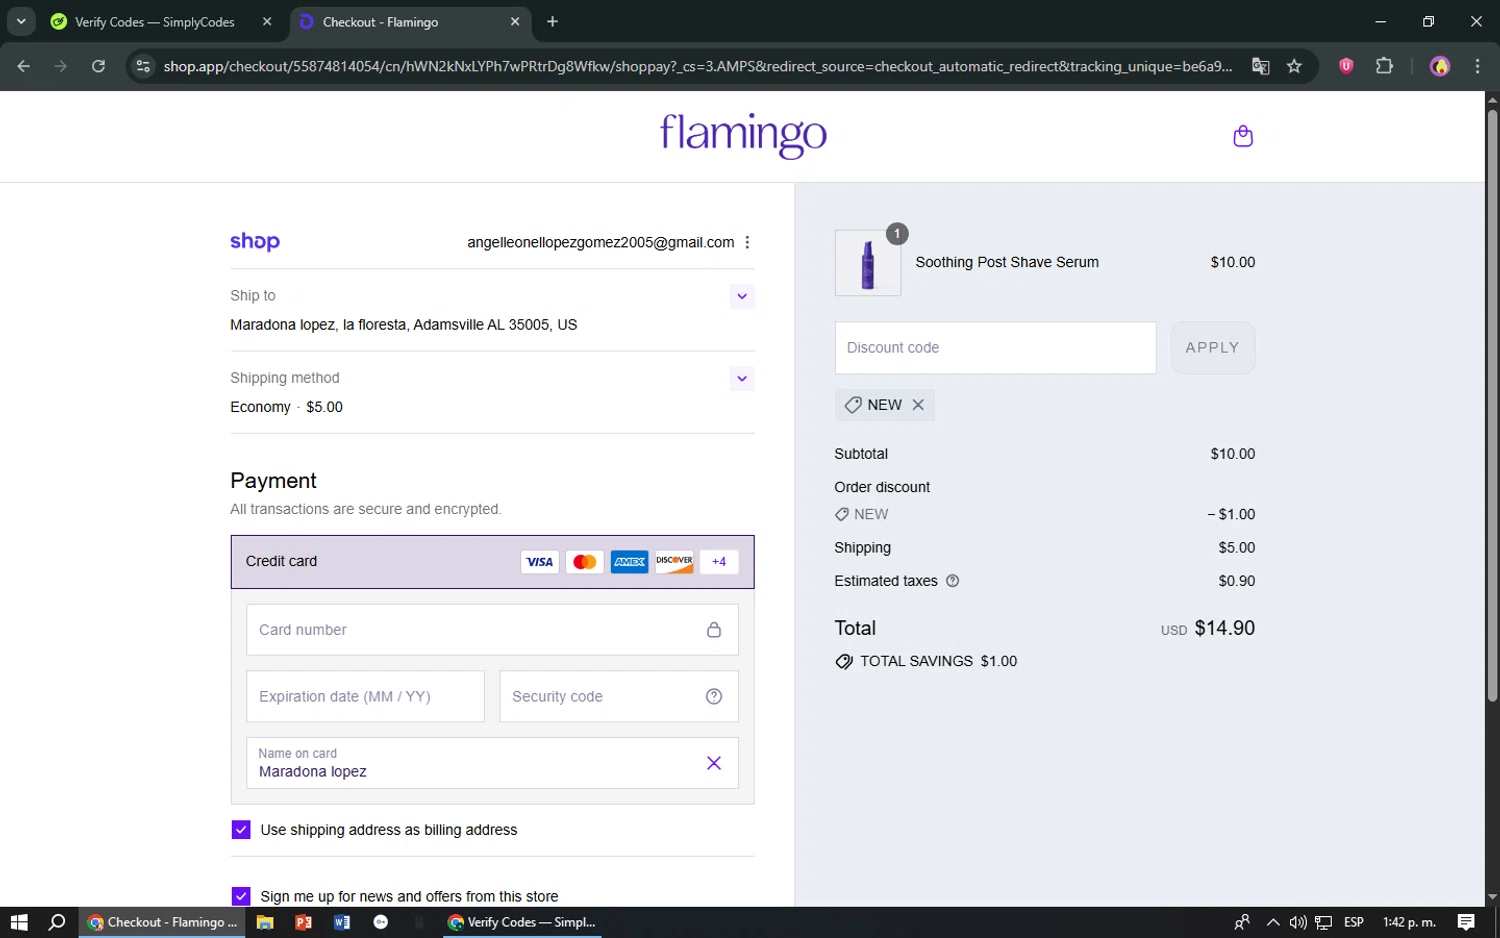Open the notification center icon
This screenshot has height=938, width=1500.
click(x=1466, y=922)
